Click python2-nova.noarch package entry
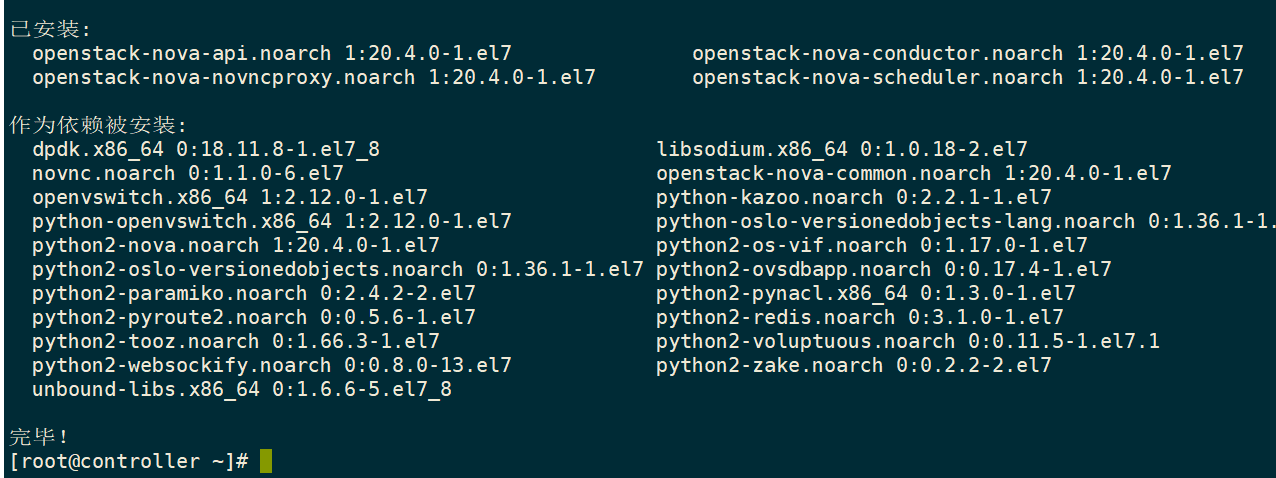This screenshot has width=1276, height=478. [236, 245]
